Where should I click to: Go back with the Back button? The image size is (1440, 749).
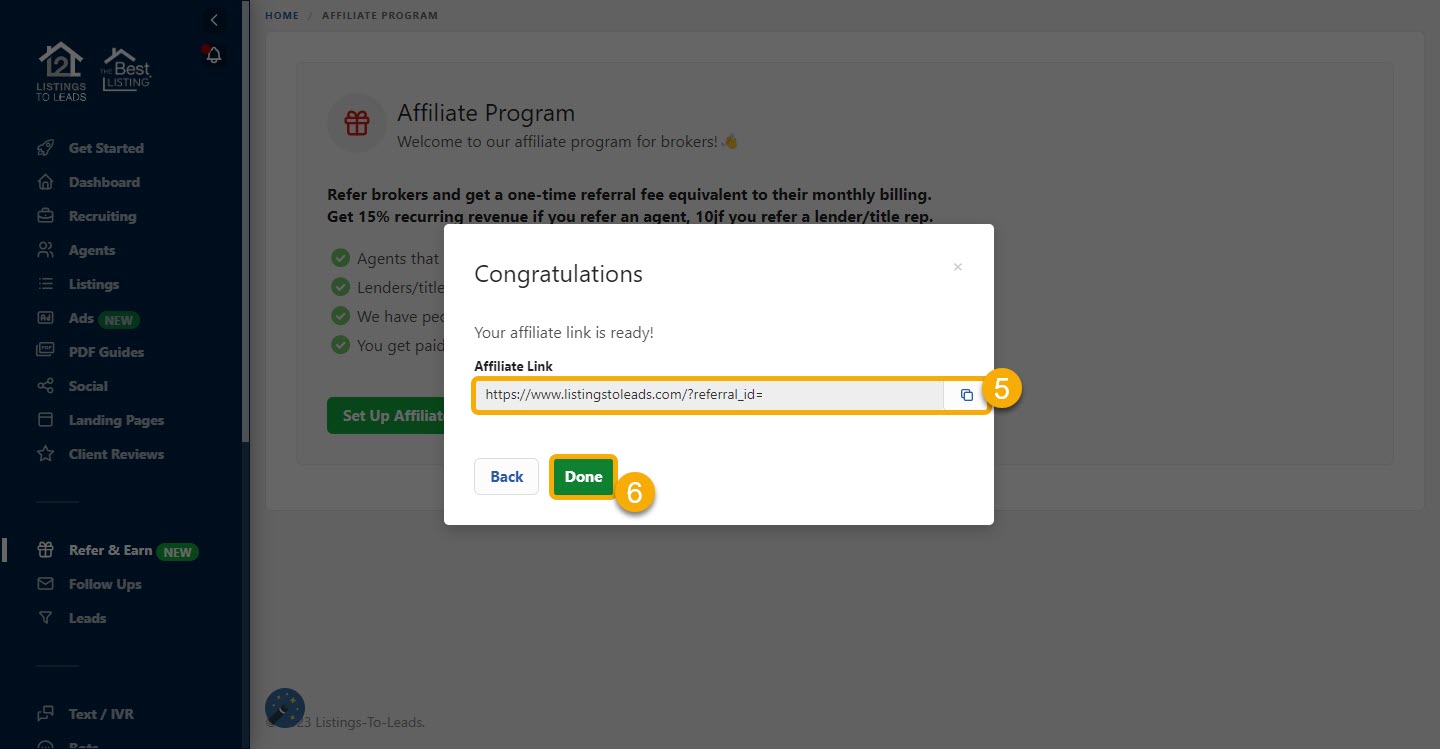[506, 477]
